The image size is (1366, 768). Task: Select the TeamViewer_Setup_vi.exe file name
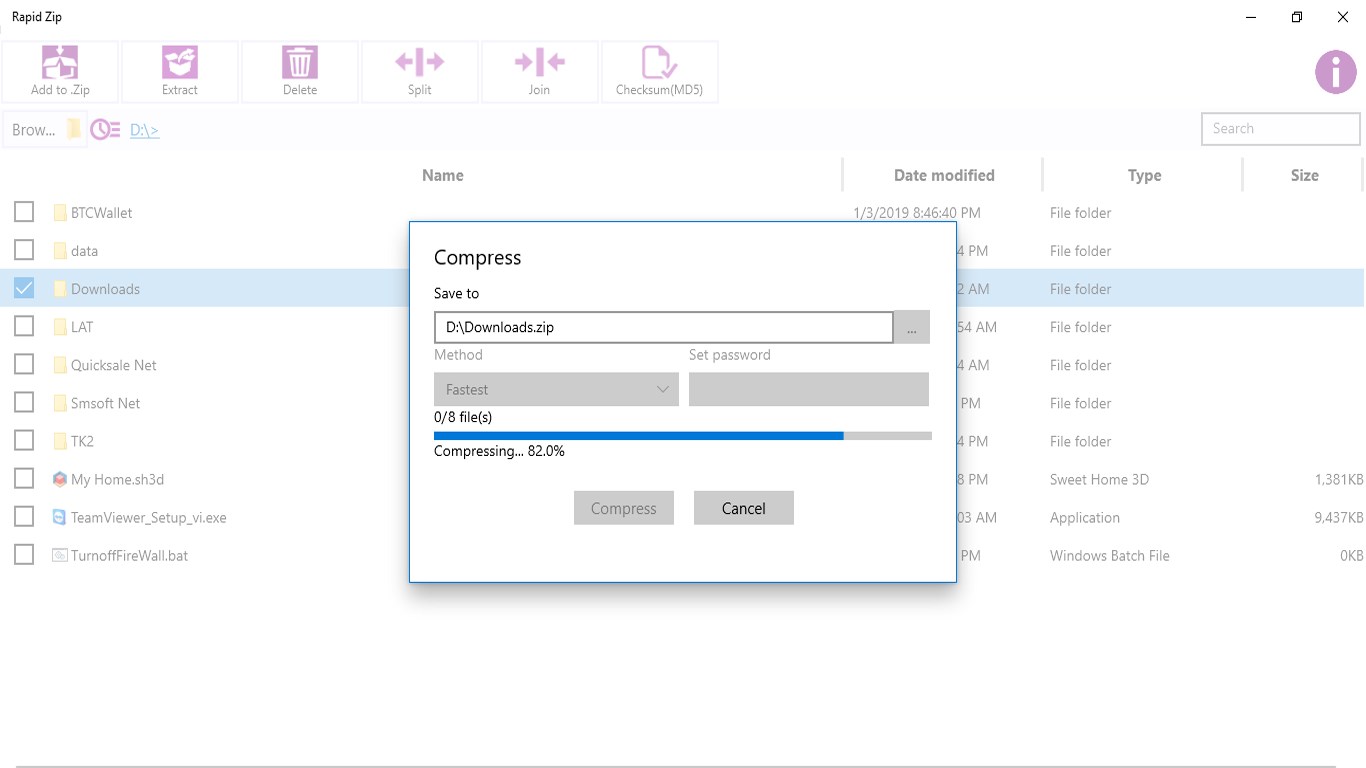point(149,518)
